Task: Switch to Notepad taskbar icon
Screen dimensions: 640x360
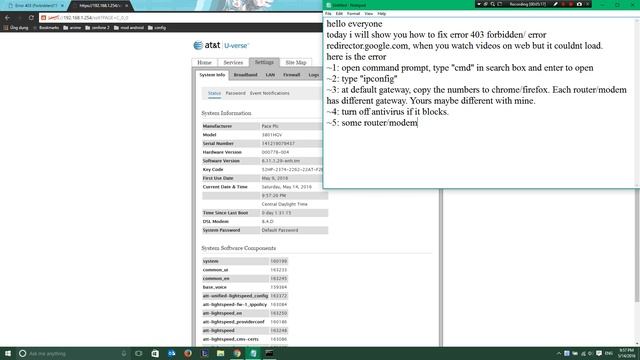Action: coord(253,353)
